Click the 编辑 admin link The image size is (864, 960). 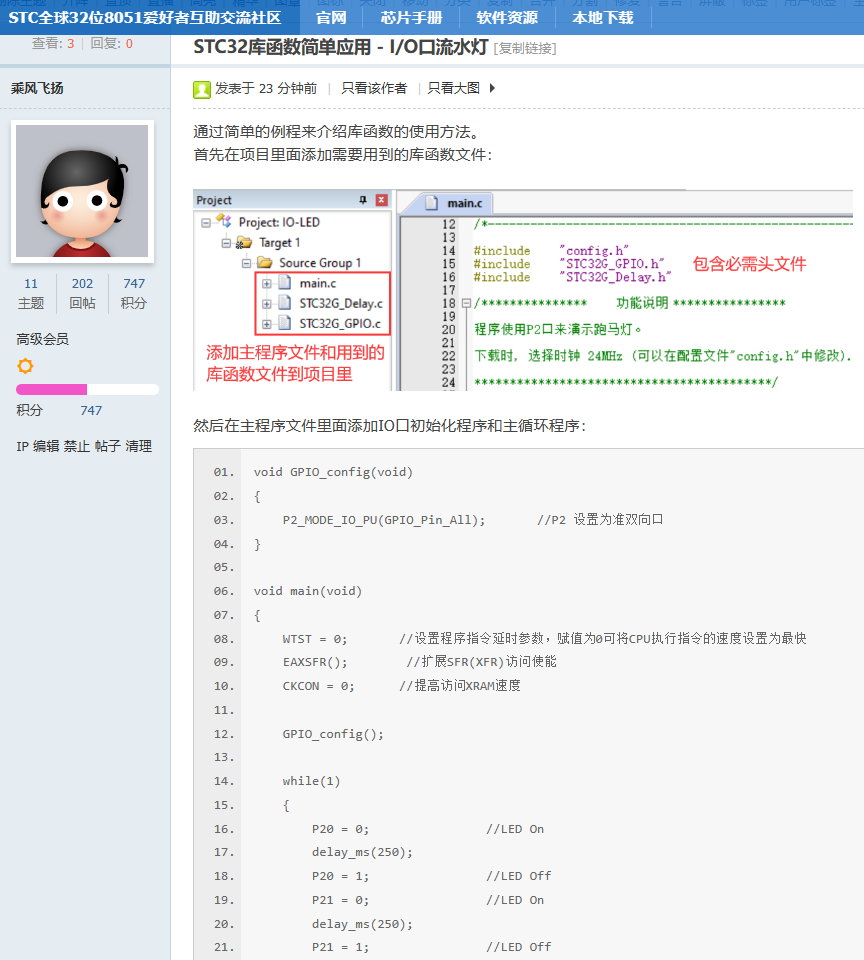[46, 446]
